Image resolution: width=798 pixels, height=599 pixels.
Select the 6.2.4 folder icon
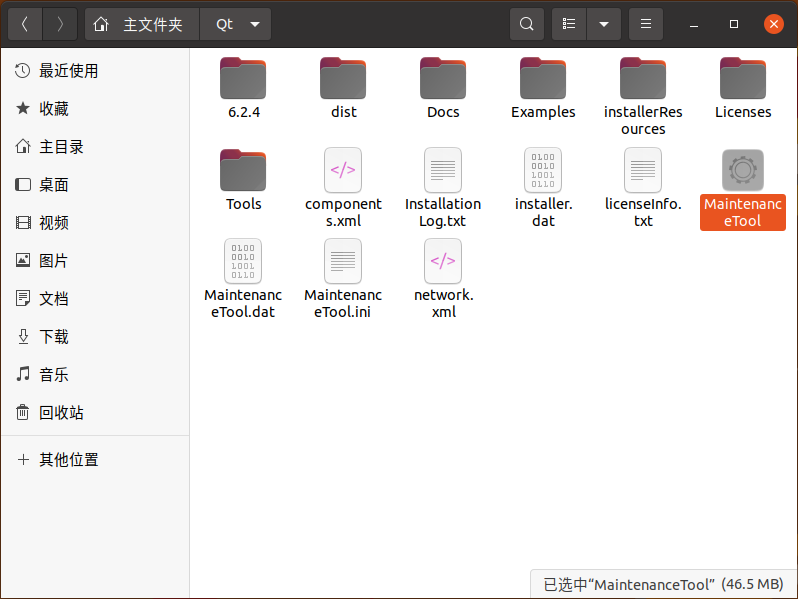(243, 78)
